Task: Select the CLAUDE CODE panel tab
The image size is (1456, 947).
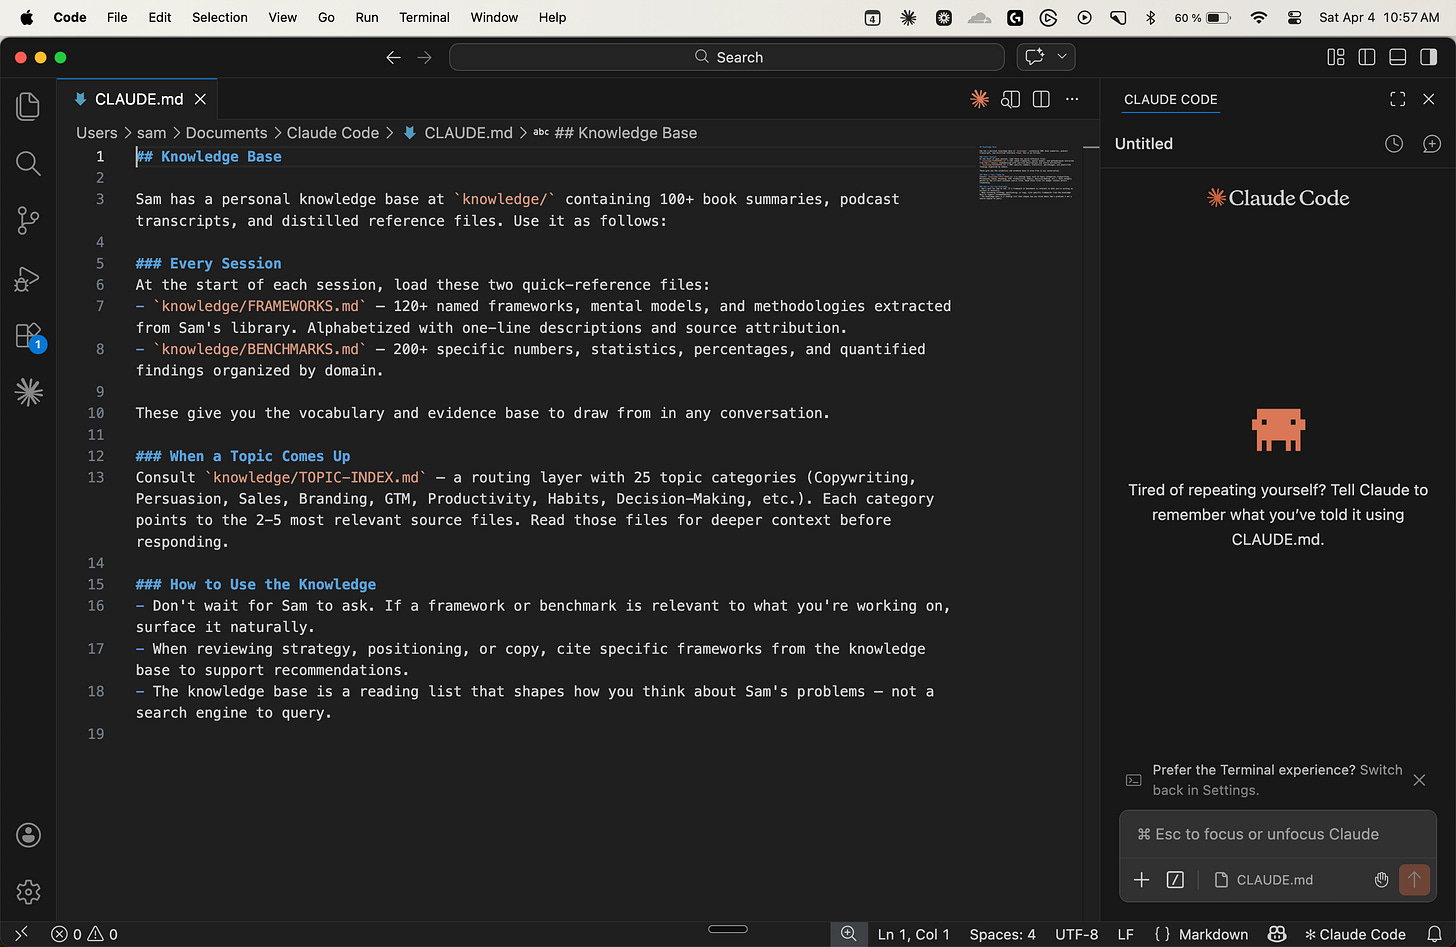Action: (x=1170, y=99)
